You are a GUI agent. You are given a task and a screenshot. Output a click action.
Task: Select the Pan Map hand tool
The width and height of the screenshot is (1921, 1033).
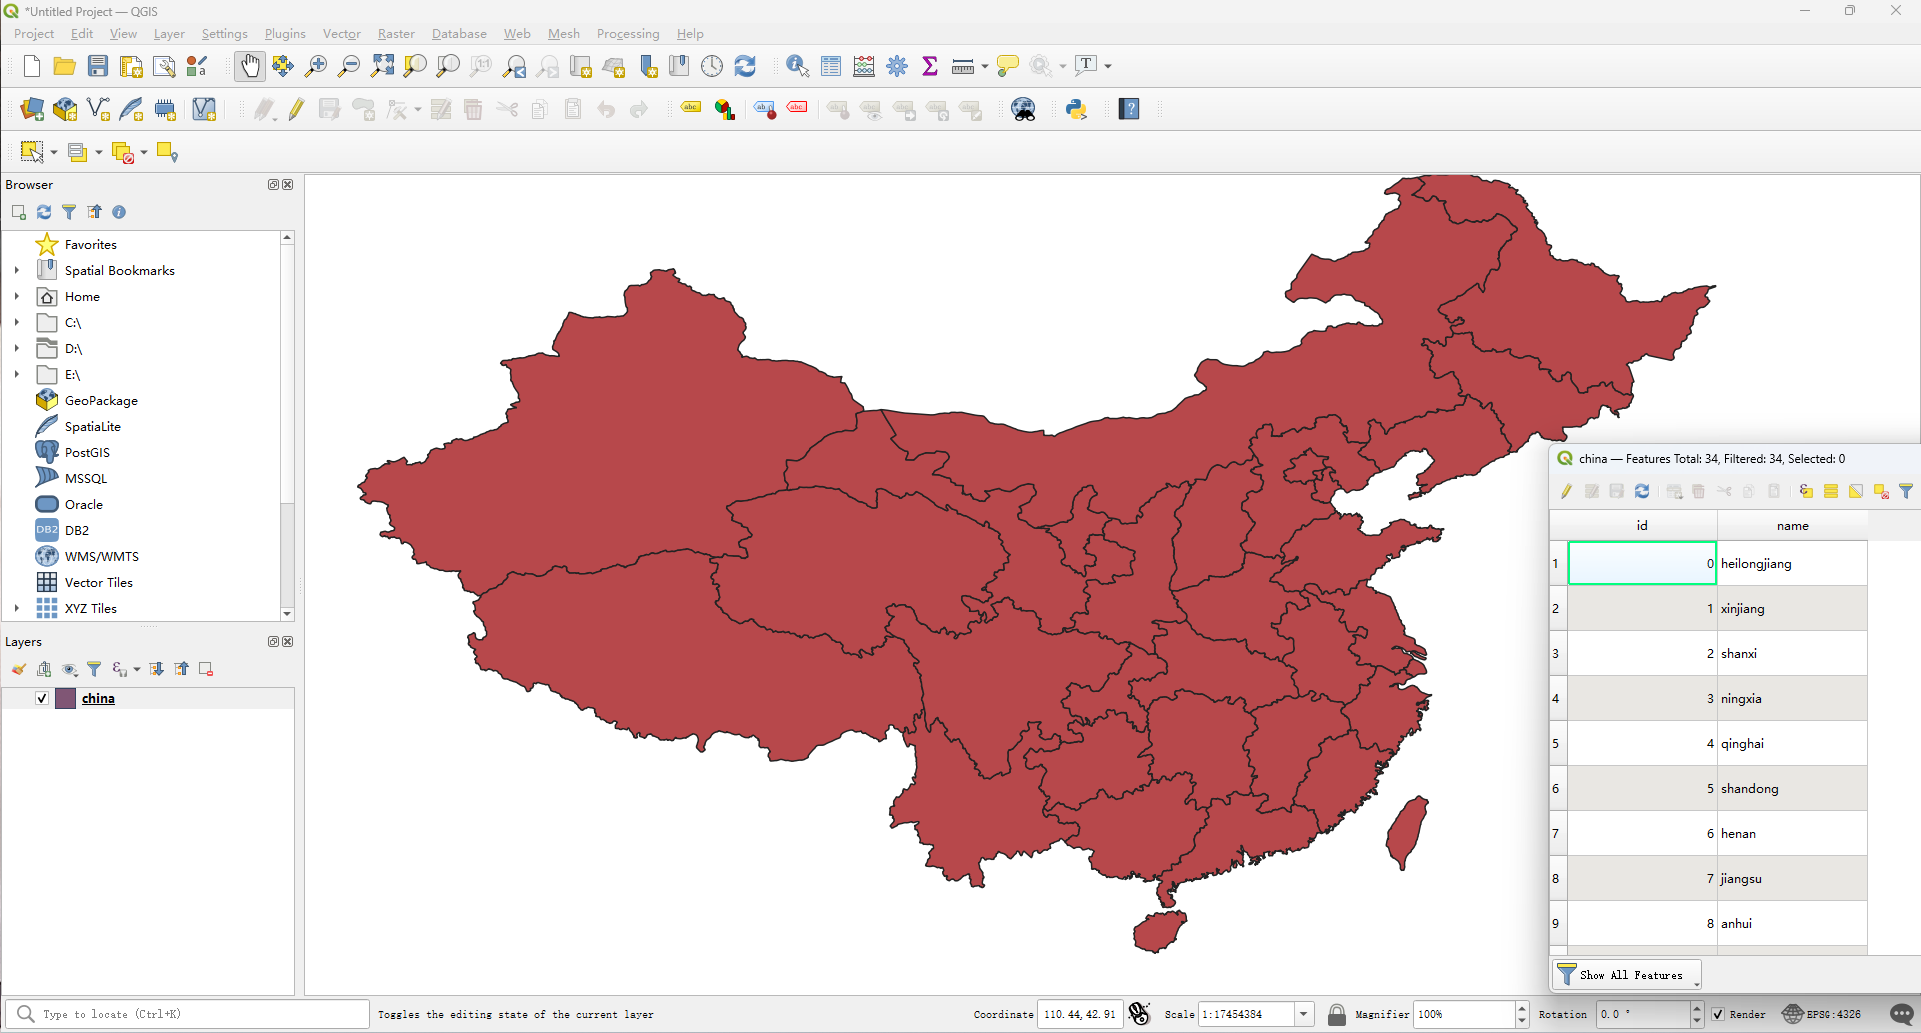pos(250,66)
